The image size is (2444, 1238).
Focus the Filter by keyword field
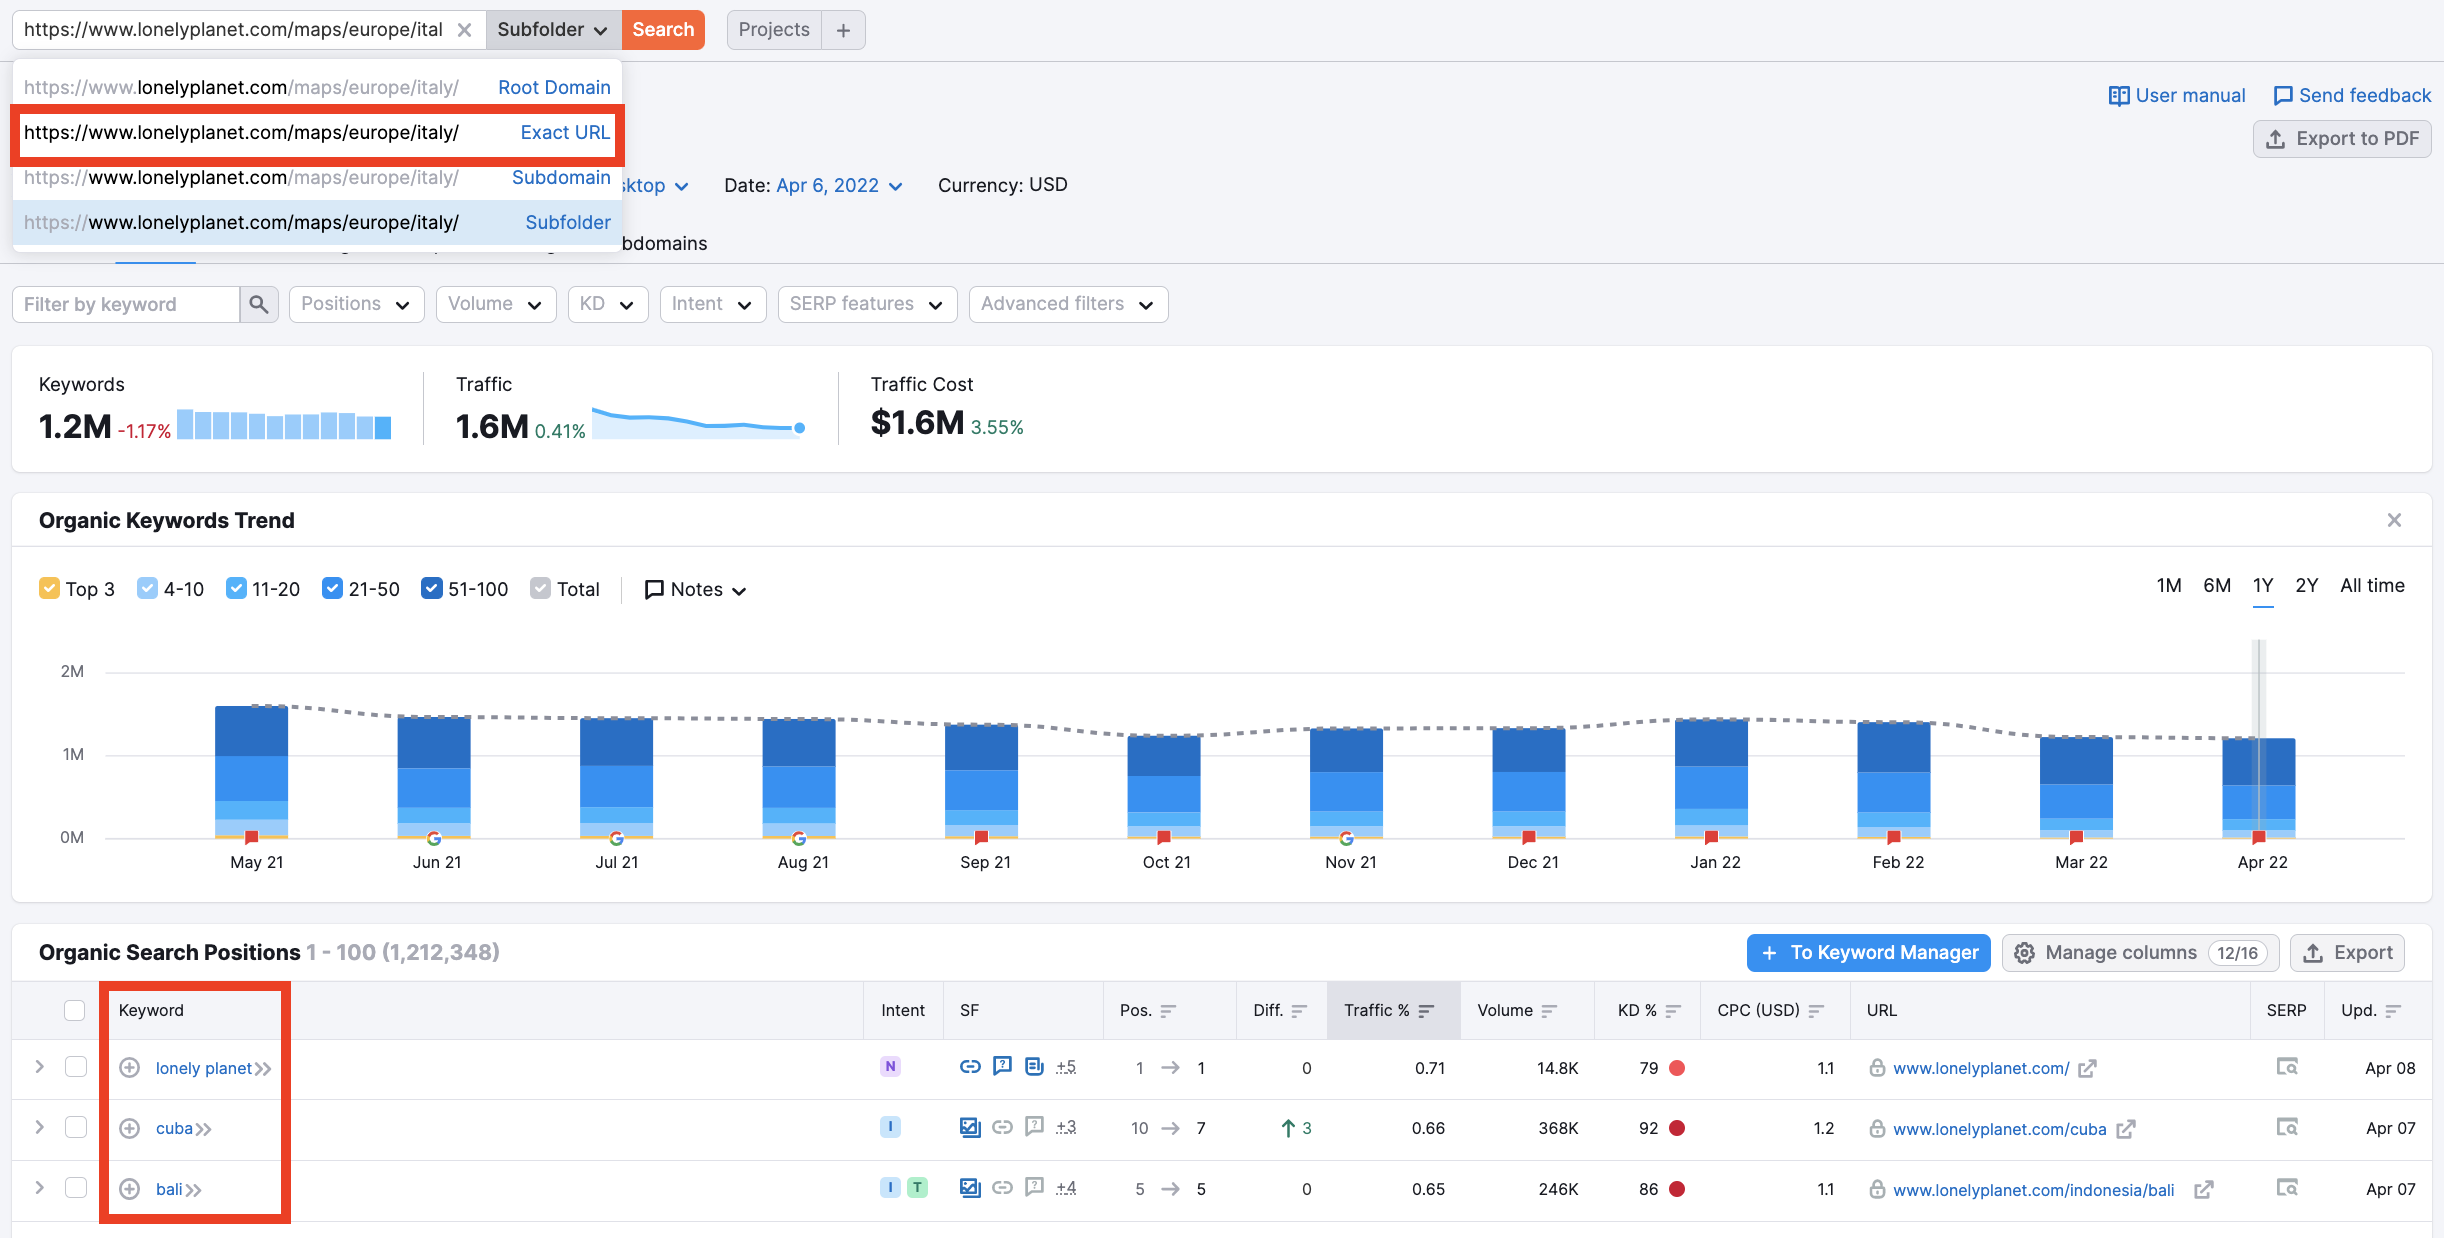click(x=126, y=304)
